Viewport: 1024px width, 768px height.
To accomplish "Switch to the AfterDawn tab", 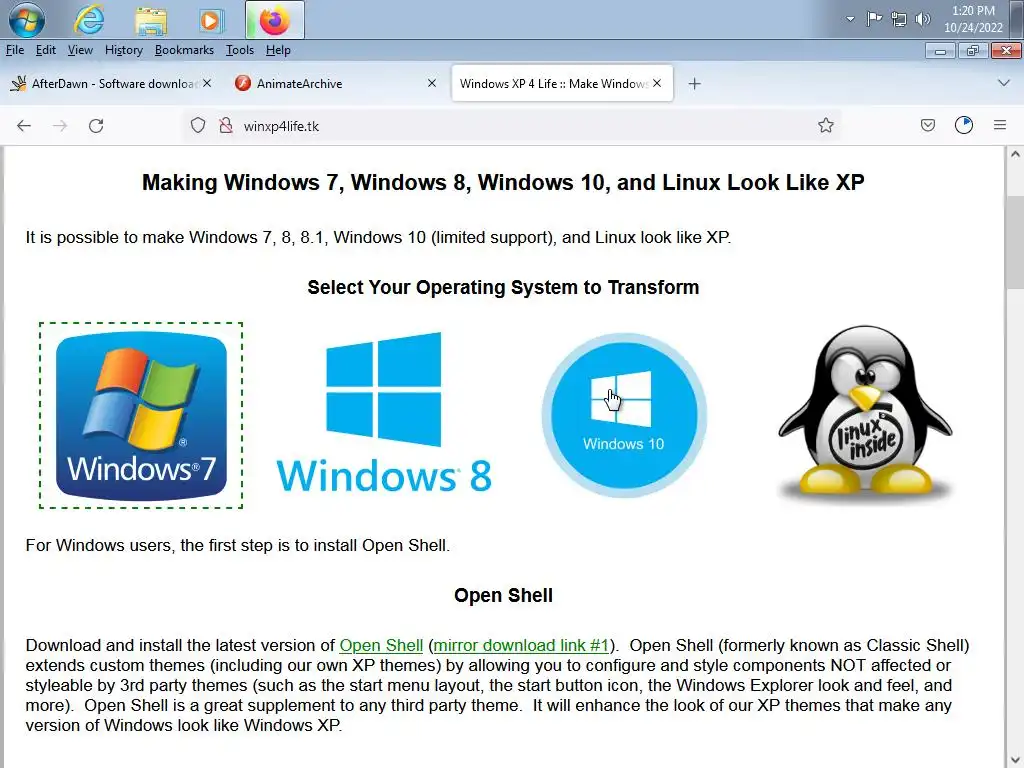I will (104, 83).
